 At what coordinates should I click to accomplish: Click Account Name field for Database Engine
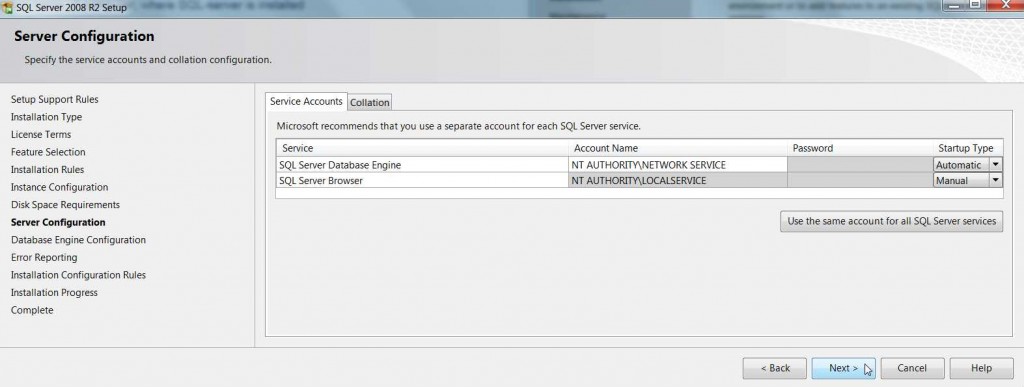pos(678,165)
